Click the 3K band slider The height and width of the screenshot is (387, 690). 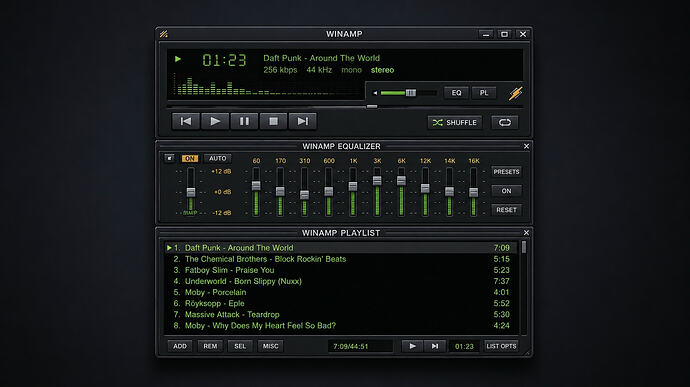tap(377, 181)
